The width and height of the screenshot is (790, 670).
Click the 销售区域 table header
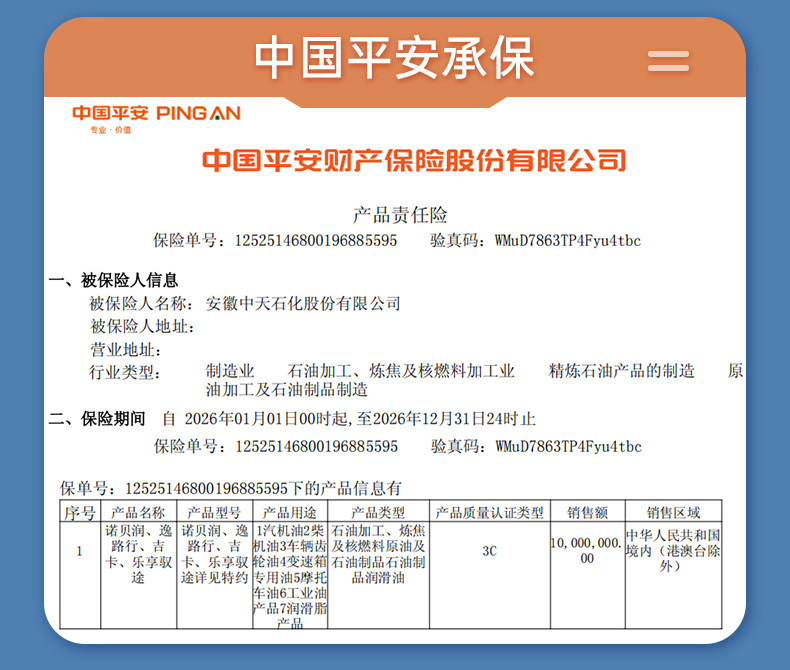coord(674,512)
